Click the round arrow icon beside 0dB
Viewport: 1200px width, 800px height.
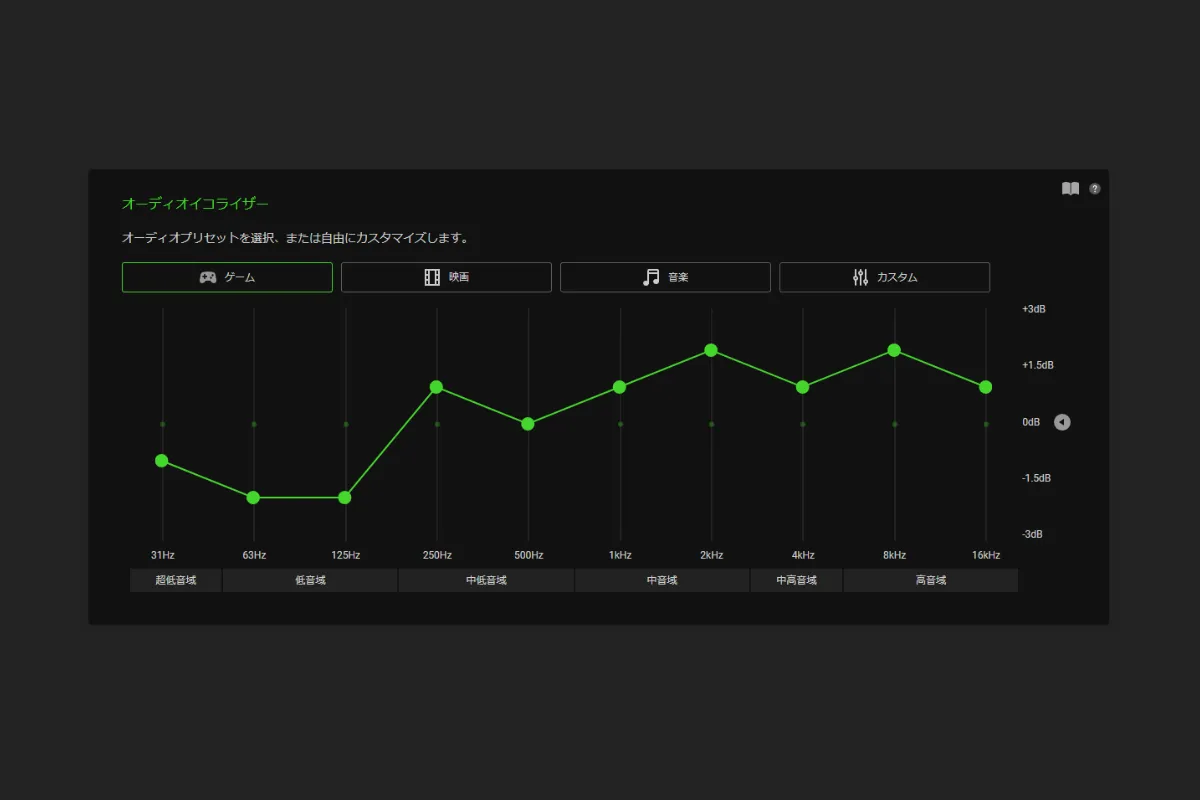[x=1062, y=422]
